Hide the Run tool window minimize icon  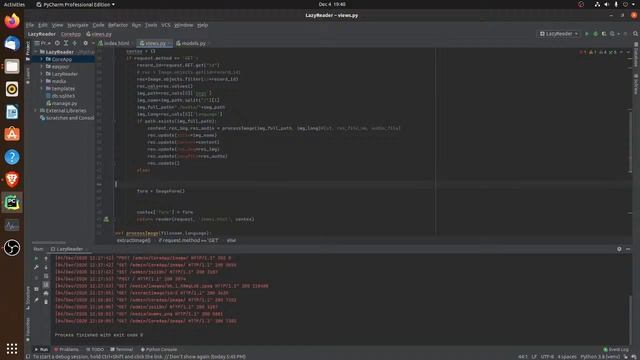(x=628, y=249)
